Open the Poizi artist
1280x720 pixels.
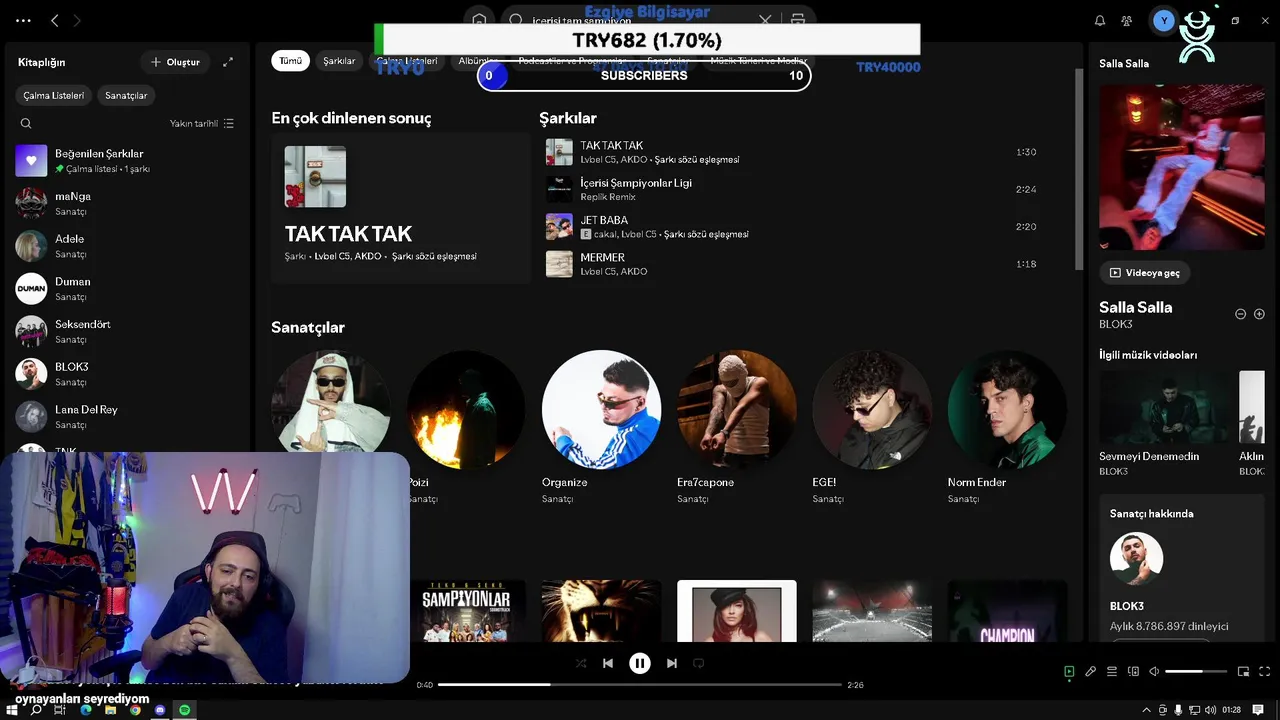pyautogui.click(x=466, y=409)
